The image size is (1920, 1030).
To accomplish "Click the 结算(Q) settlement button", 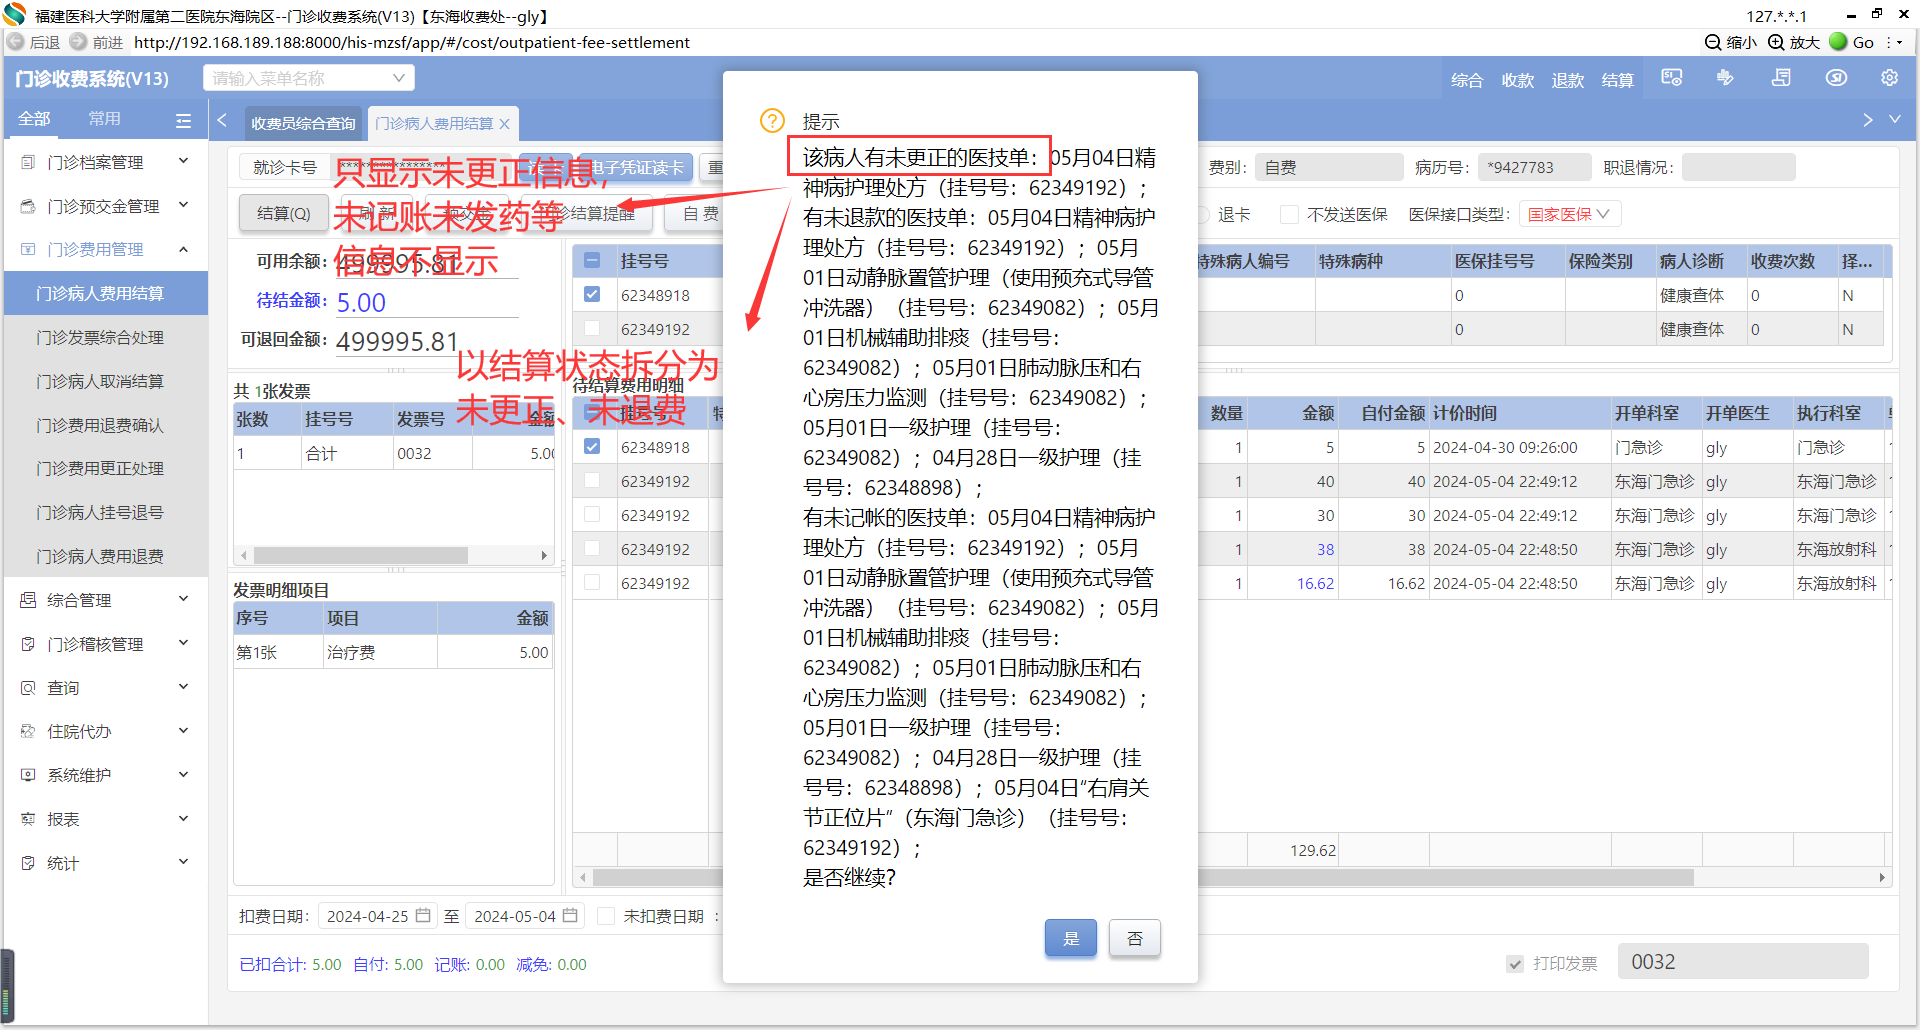I will (x=284, y=213).
